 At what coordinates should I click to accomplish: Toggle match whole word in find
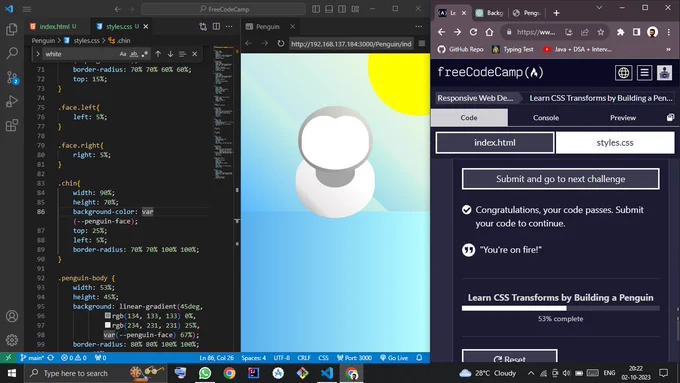pos(134,54)
